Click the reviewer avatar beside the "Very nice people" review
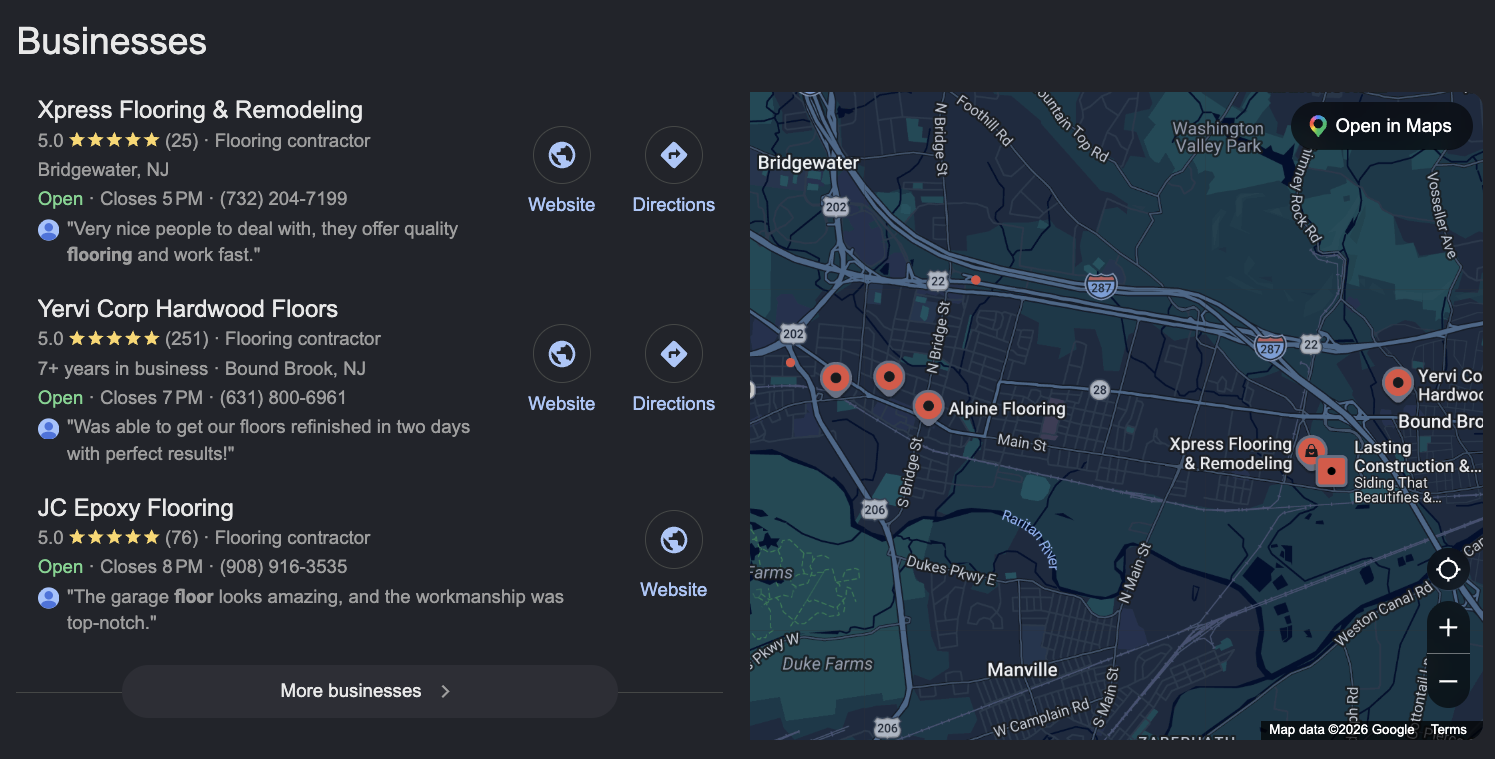This screenshot has height=759, width=1495. pos(48,230)
